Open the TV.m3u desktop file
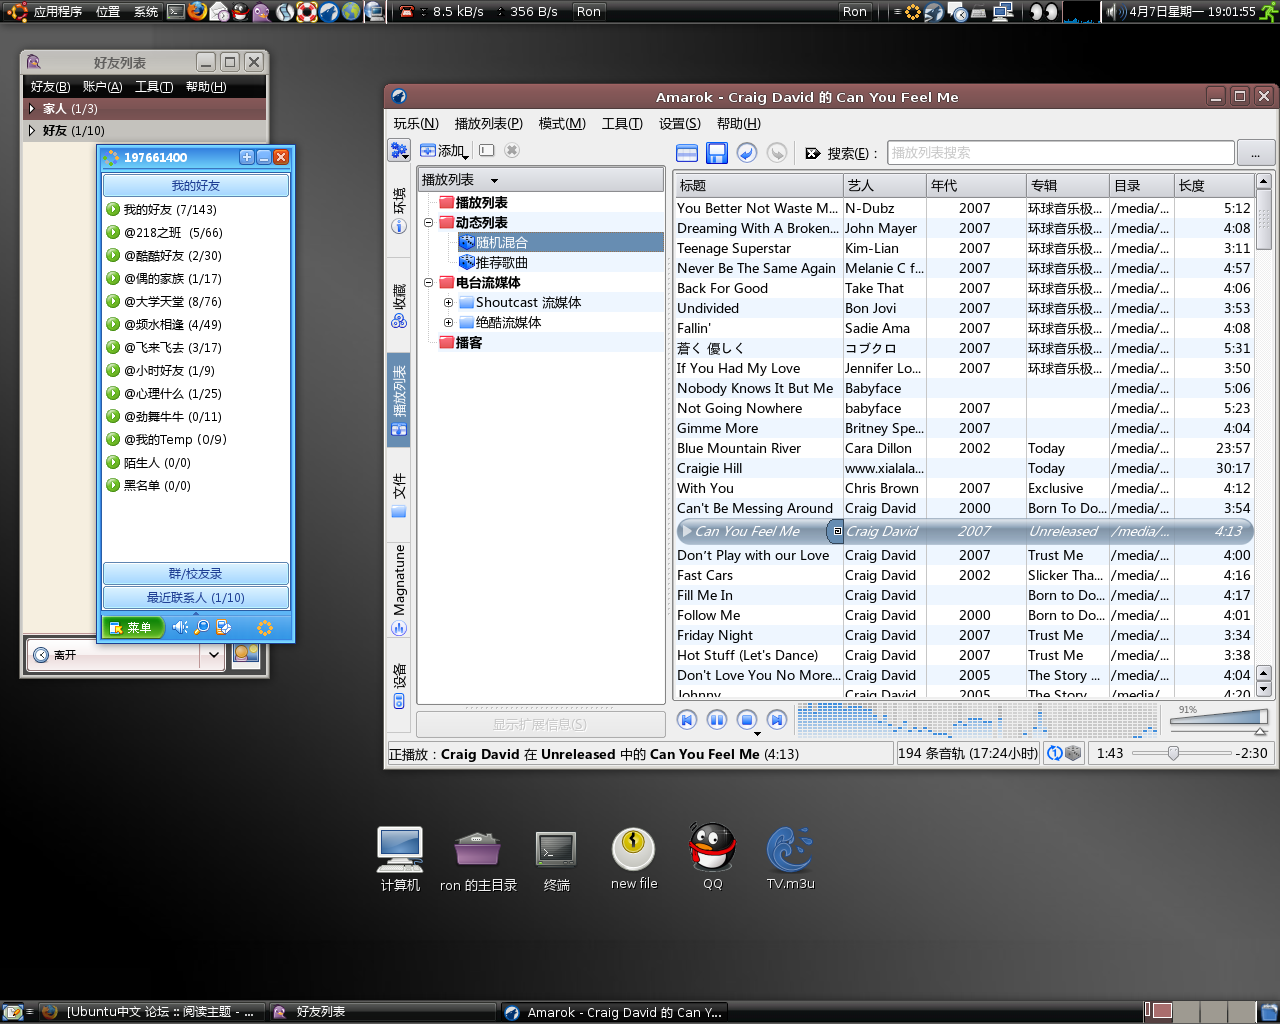This screenshot has height=1024, width=1280. 790,857
